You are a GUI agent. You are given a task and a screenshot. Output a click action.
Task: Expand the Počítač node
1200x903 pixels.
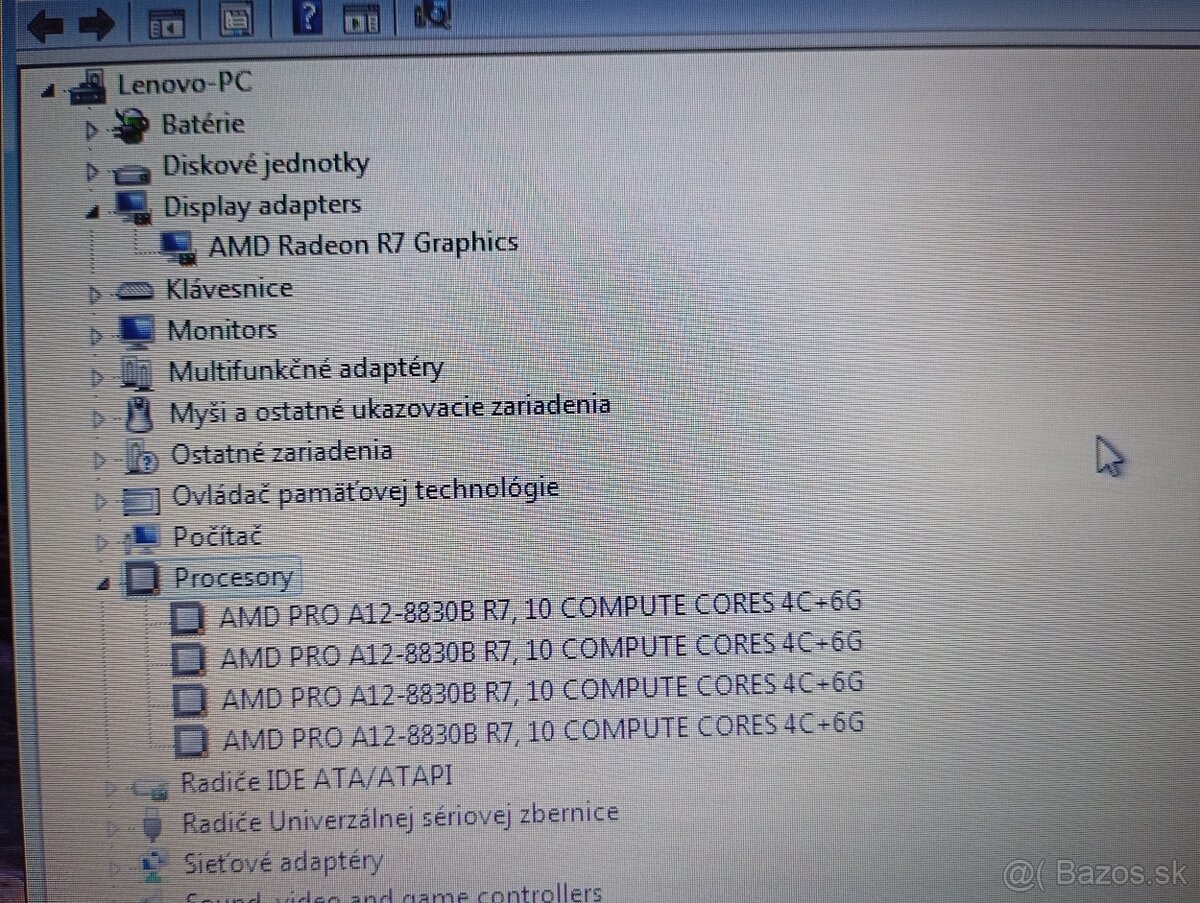(x=102, y=543)
